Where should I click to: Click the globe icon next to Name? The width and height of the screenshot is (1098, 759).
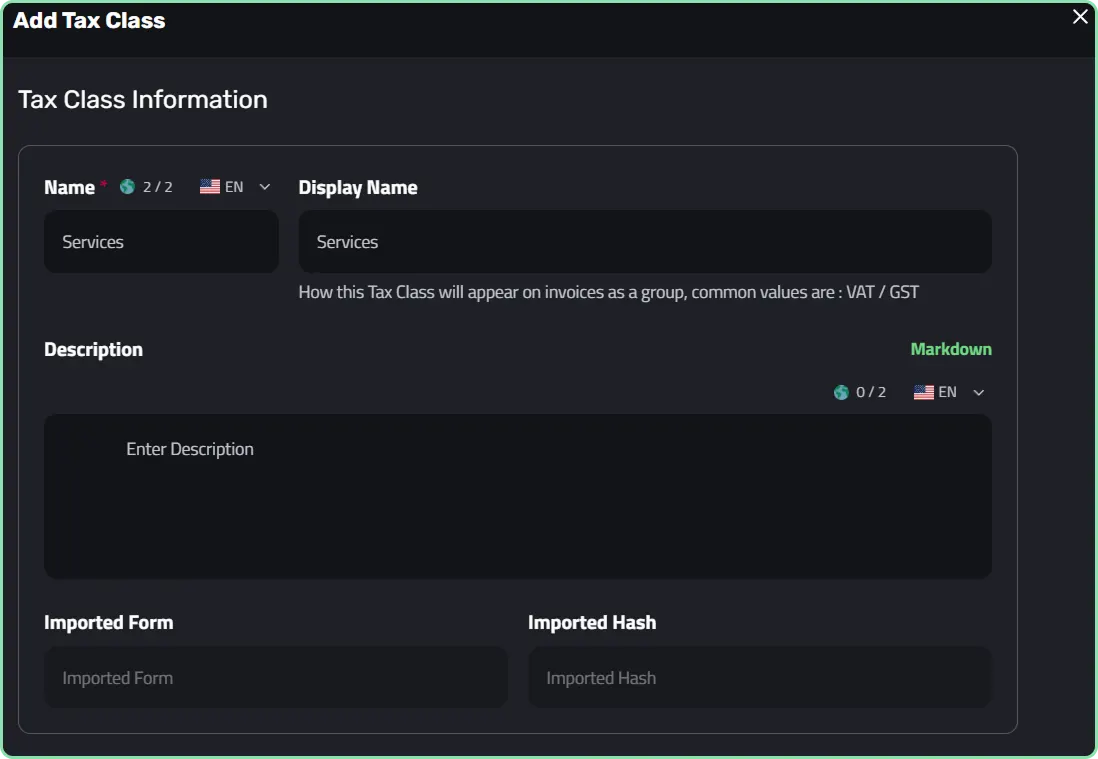(127, 186)
